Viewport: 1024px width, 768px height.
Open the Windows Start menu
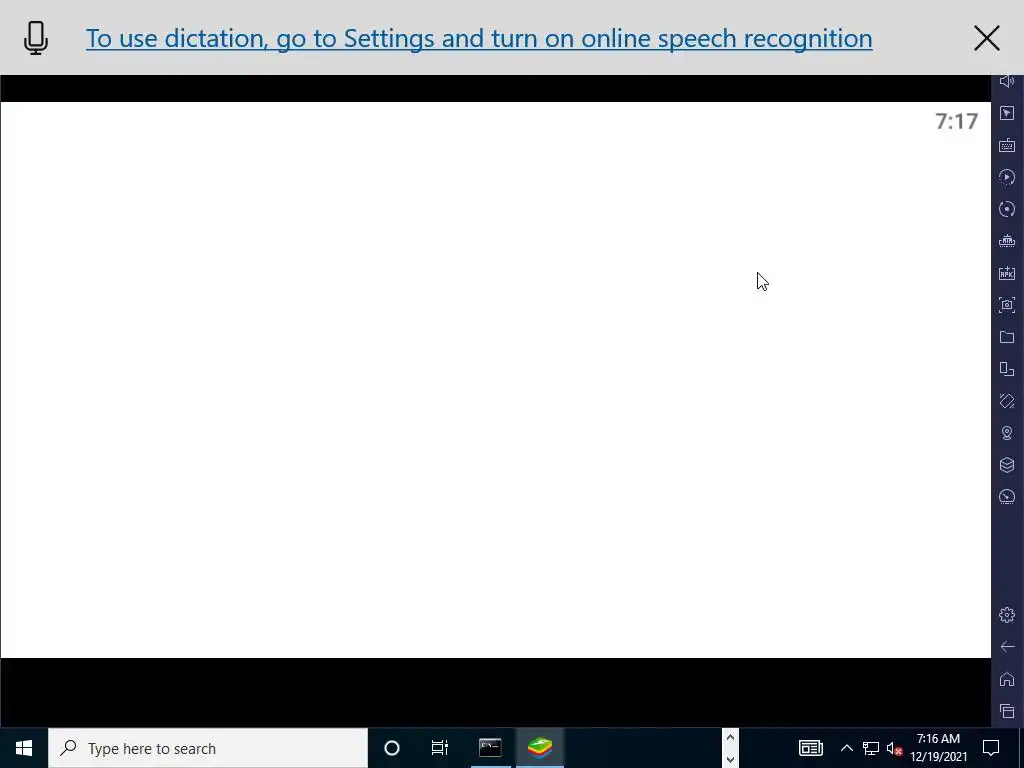[24, 748]
